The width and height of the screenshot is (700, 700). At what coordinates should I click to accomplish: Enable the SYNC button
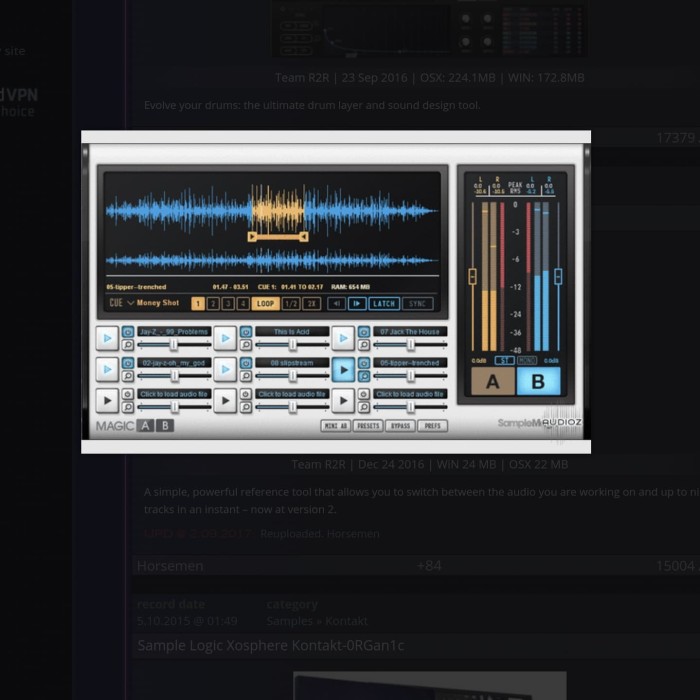[x=417, y=304]
